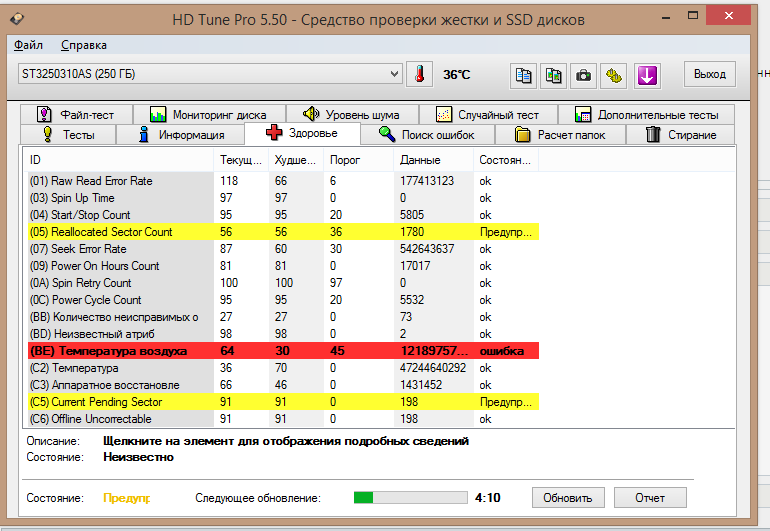Click the ID column header
Image resolution: width=770 pixels, height=531 pixels.
118,160
